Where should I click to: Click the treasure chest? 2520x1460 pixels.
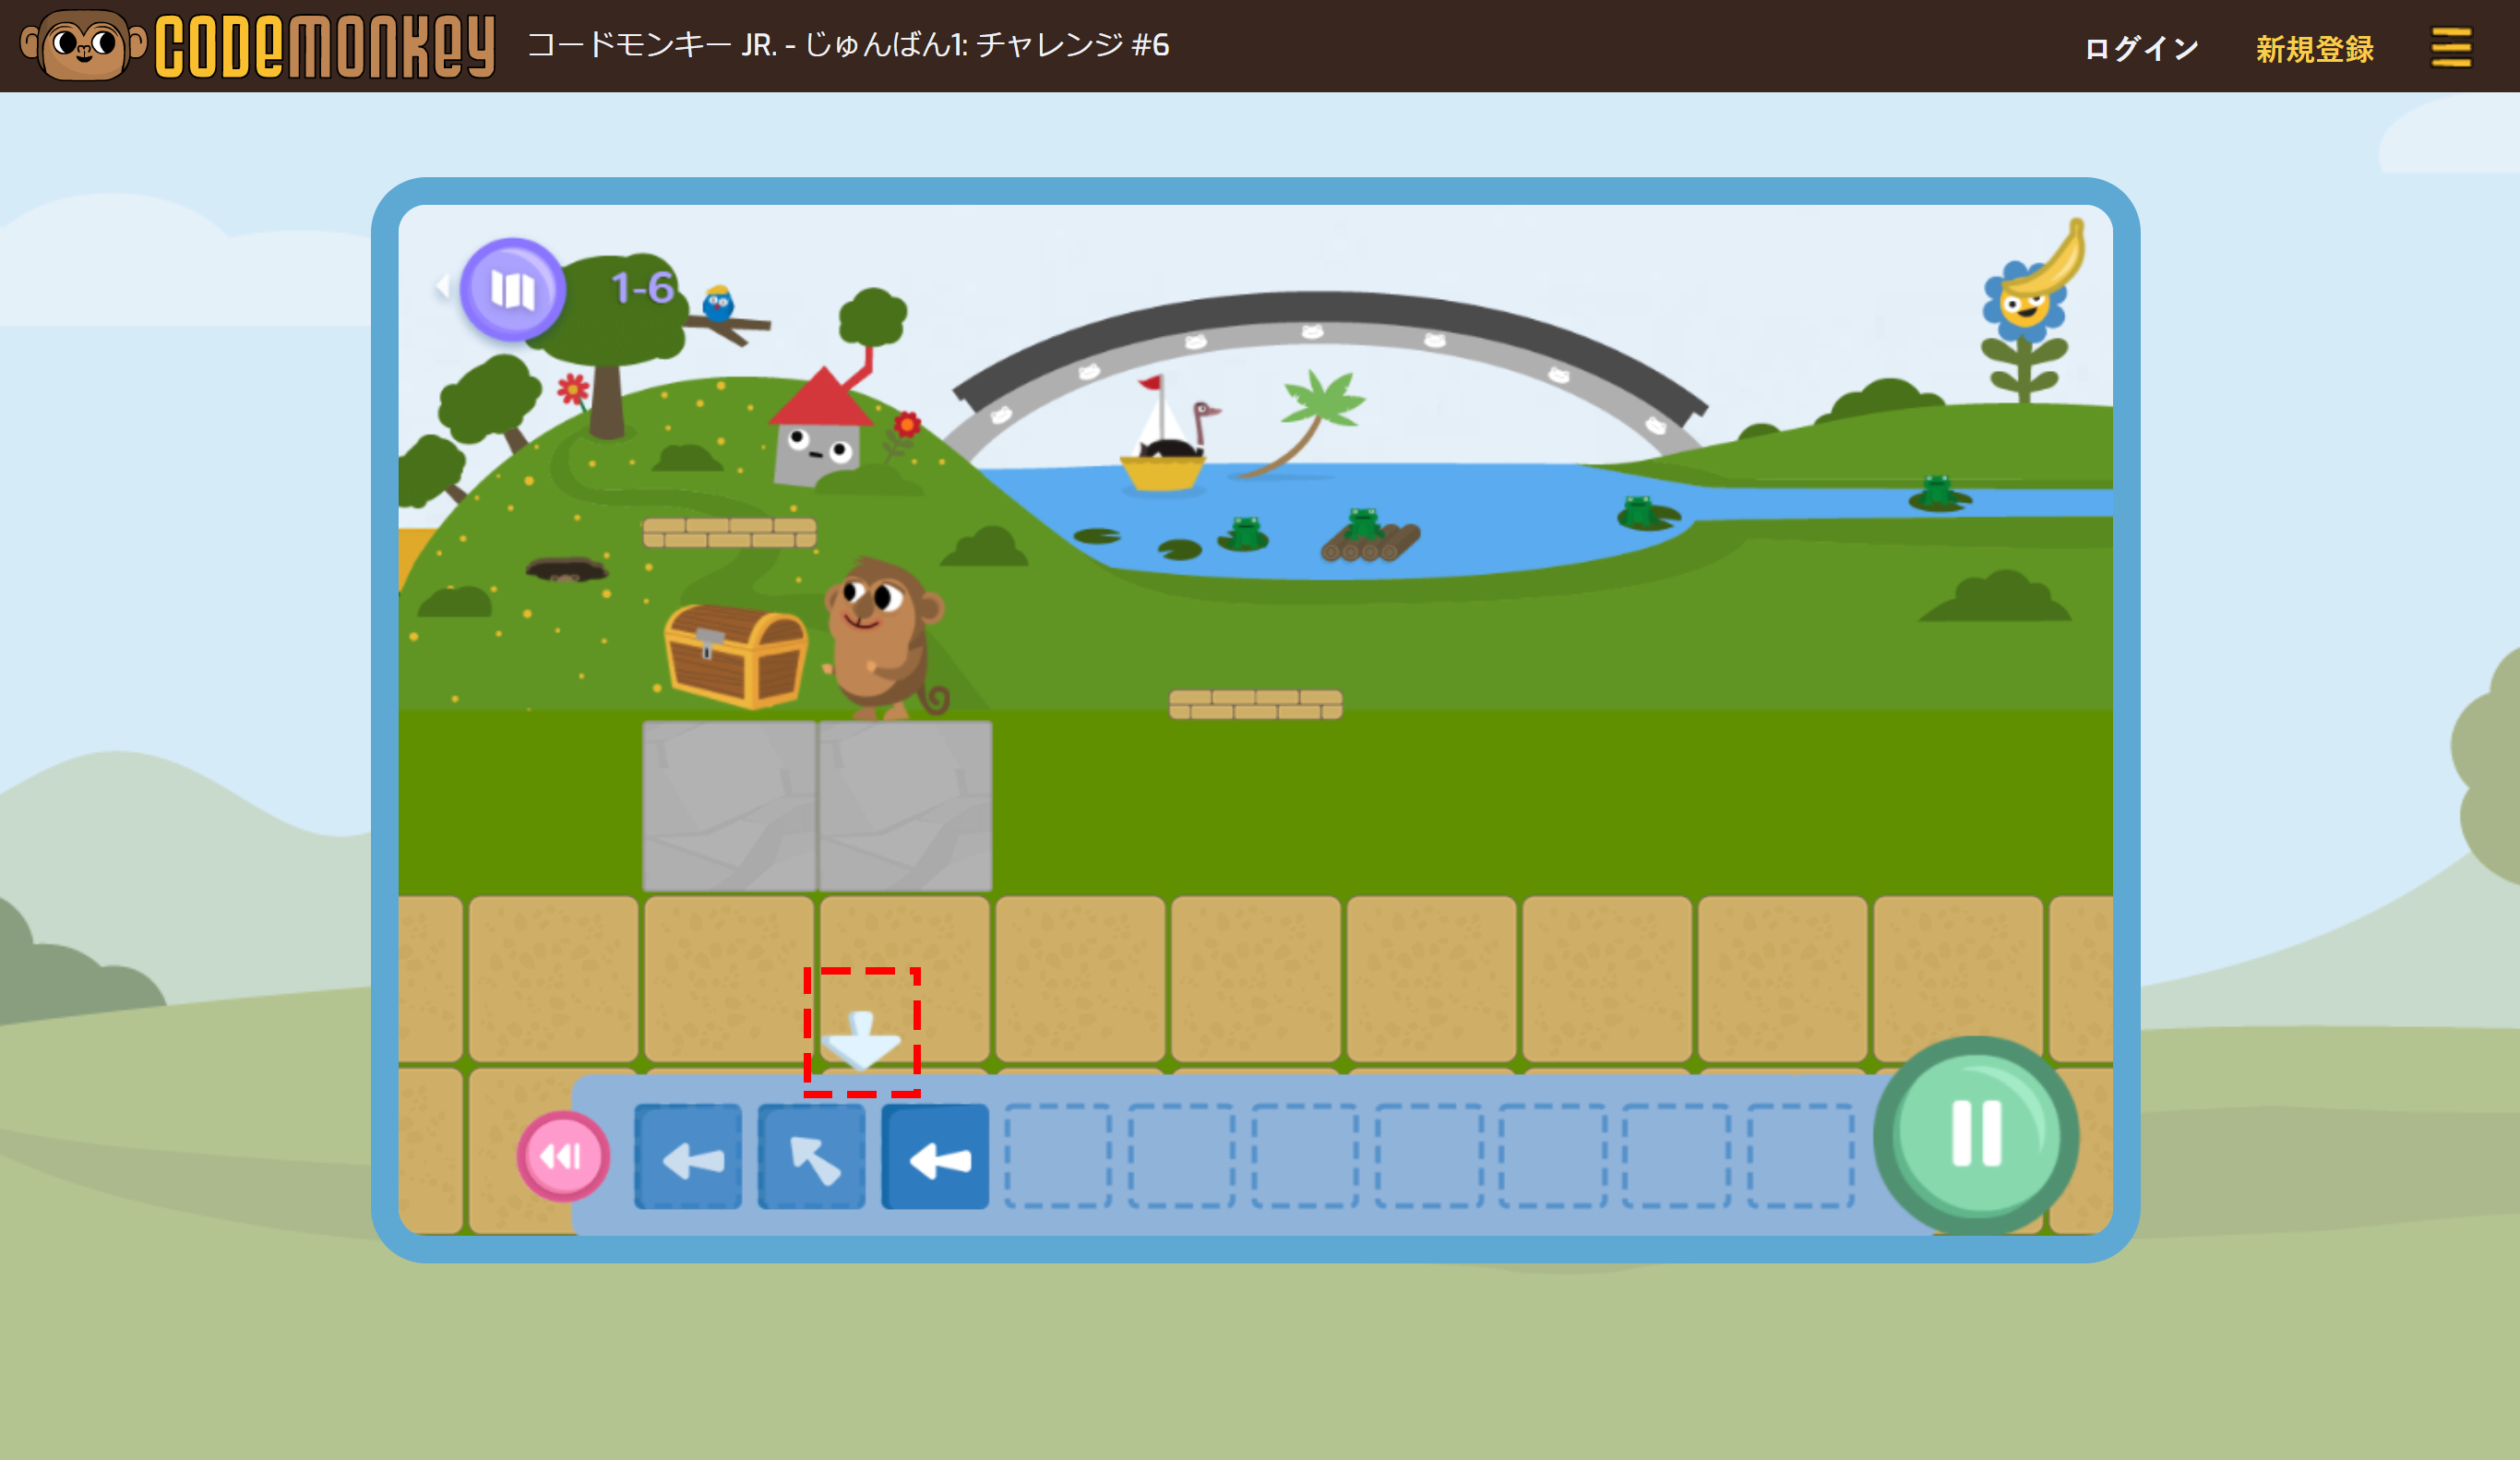(735, 655)
